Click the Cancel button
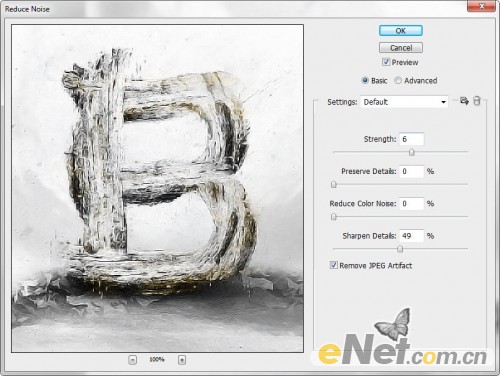Viewport: 500px width, 376px height. point(401,48)
